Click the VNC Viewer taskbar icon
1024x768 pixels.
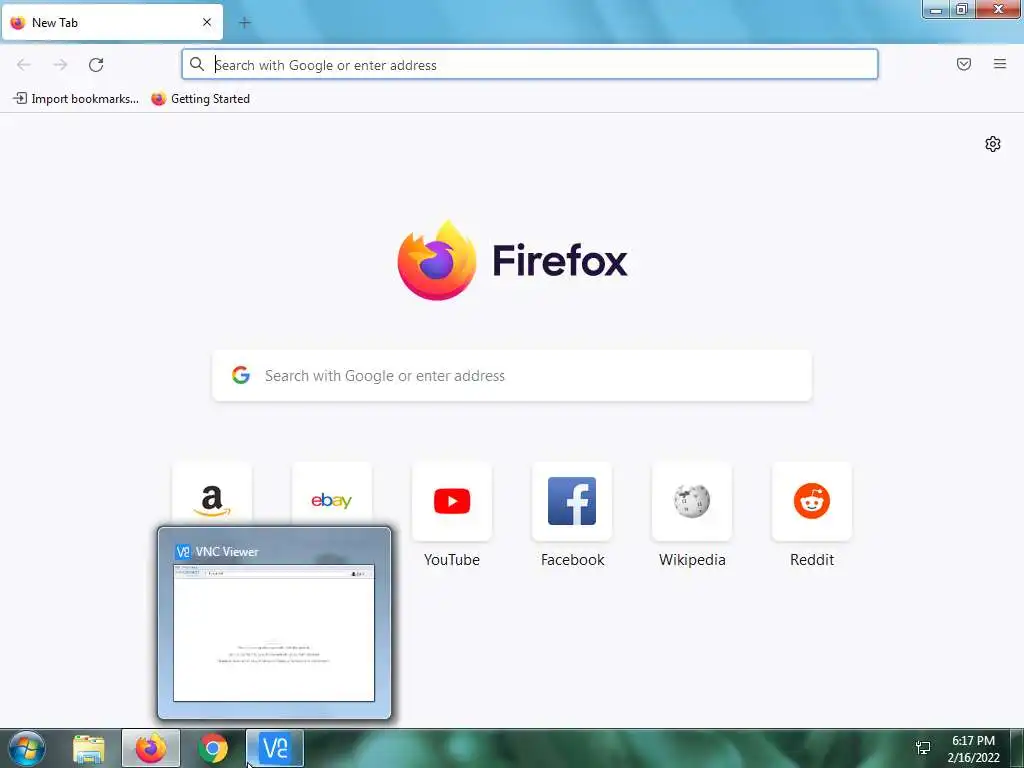tap(275, 748)
